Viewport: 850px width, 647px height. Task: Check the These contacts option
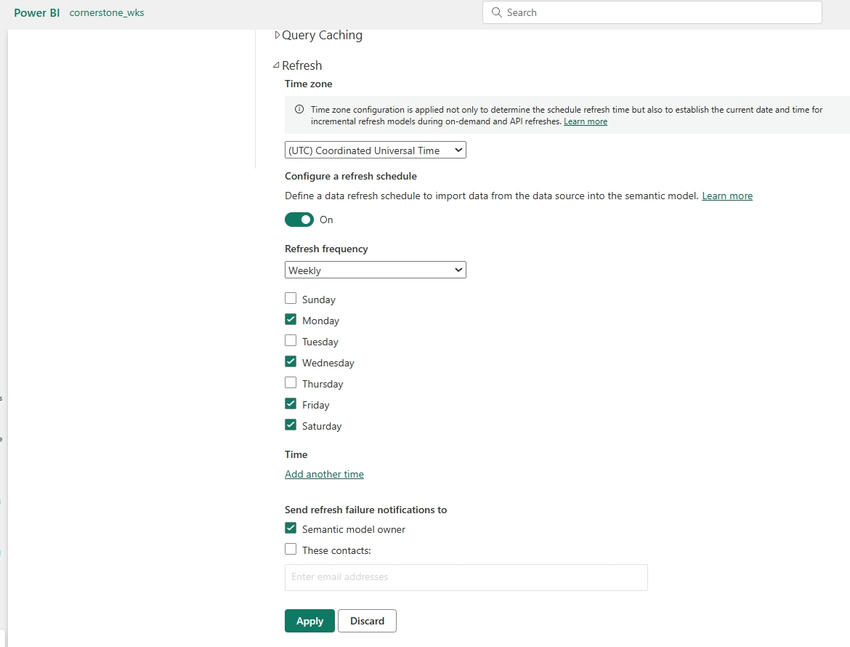coord(291,549)
